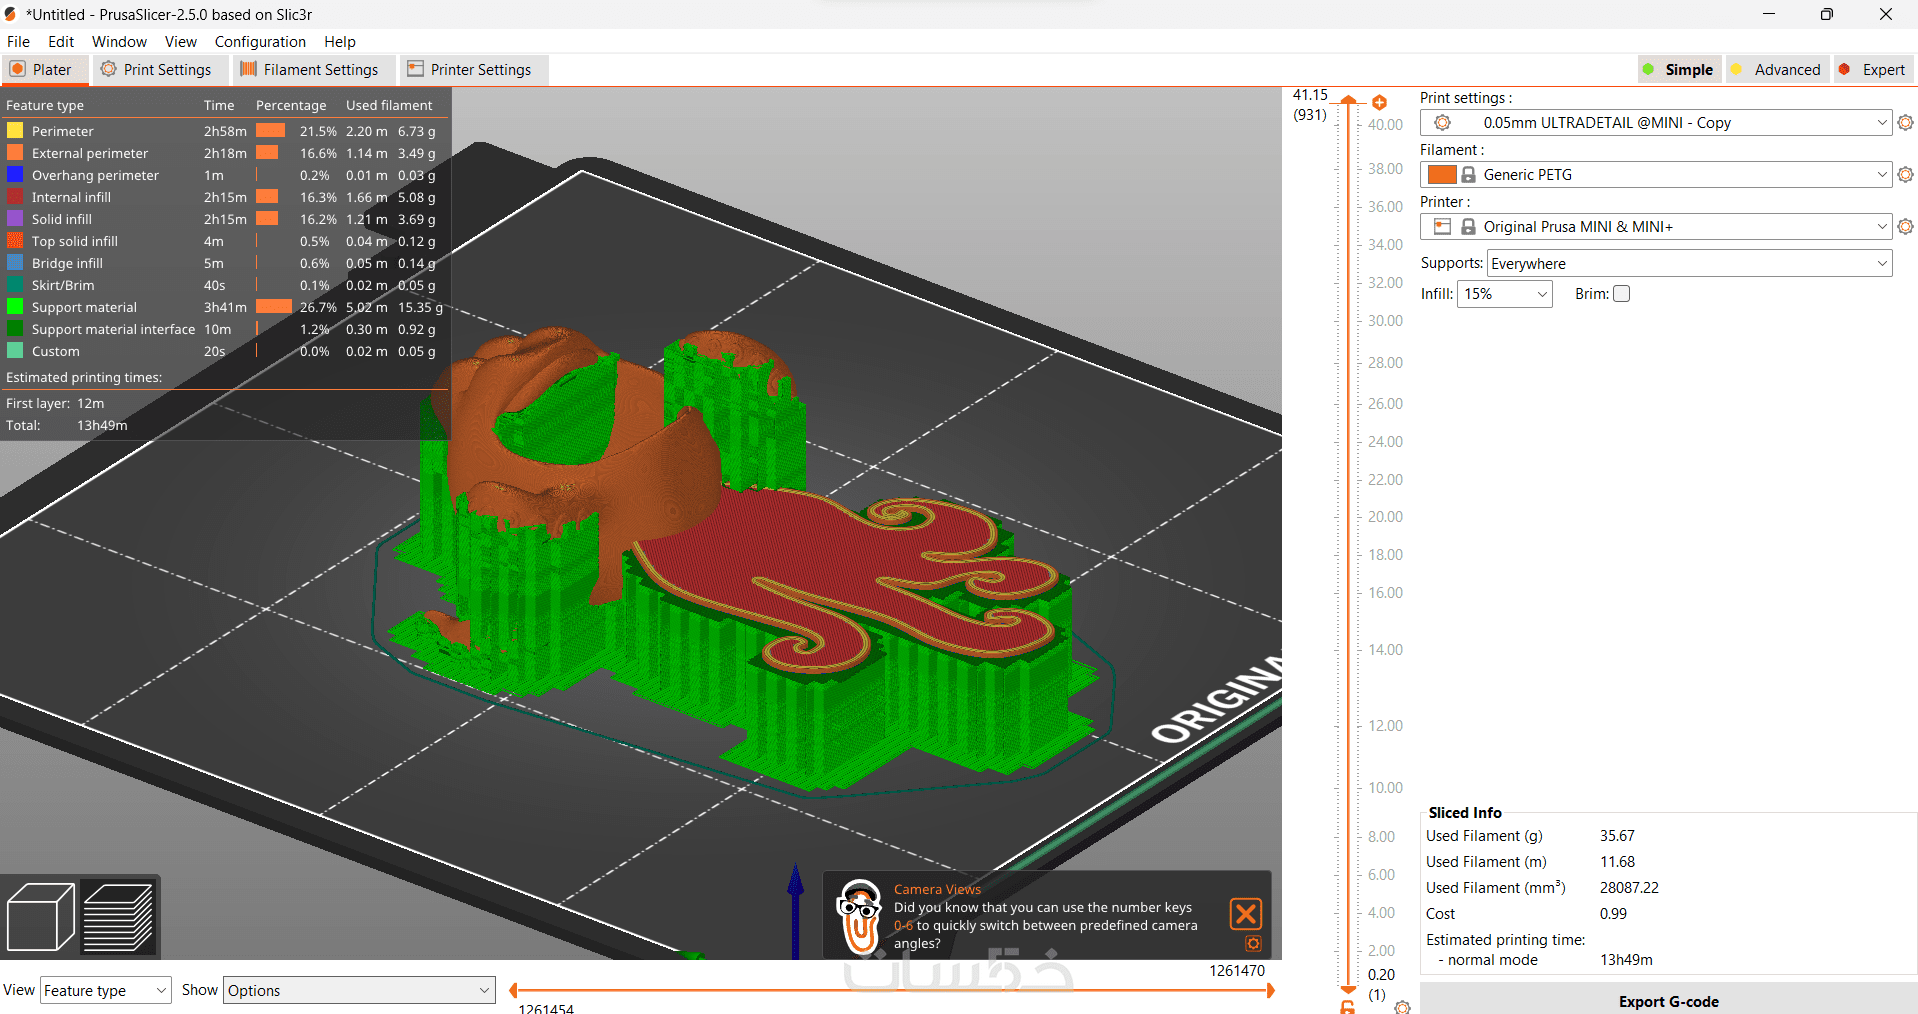Enable the Brim checkbox
1918x1014 pixels.
1622,294
